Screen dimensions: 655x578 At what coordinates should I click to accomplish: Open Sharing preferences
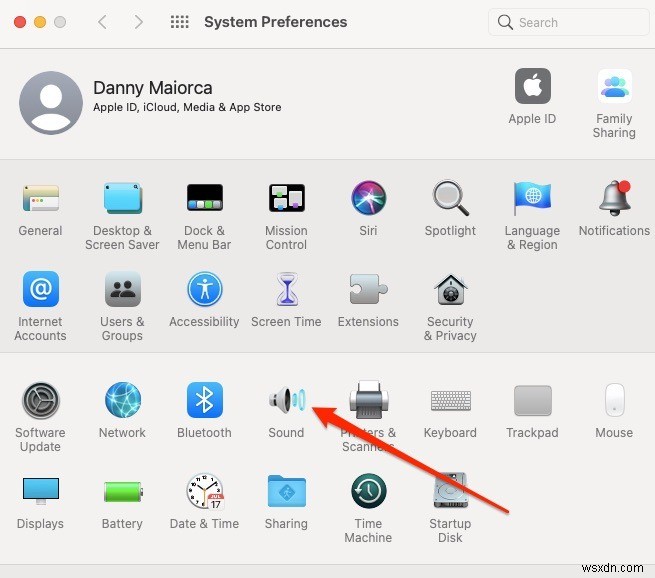tap(287, 491)
